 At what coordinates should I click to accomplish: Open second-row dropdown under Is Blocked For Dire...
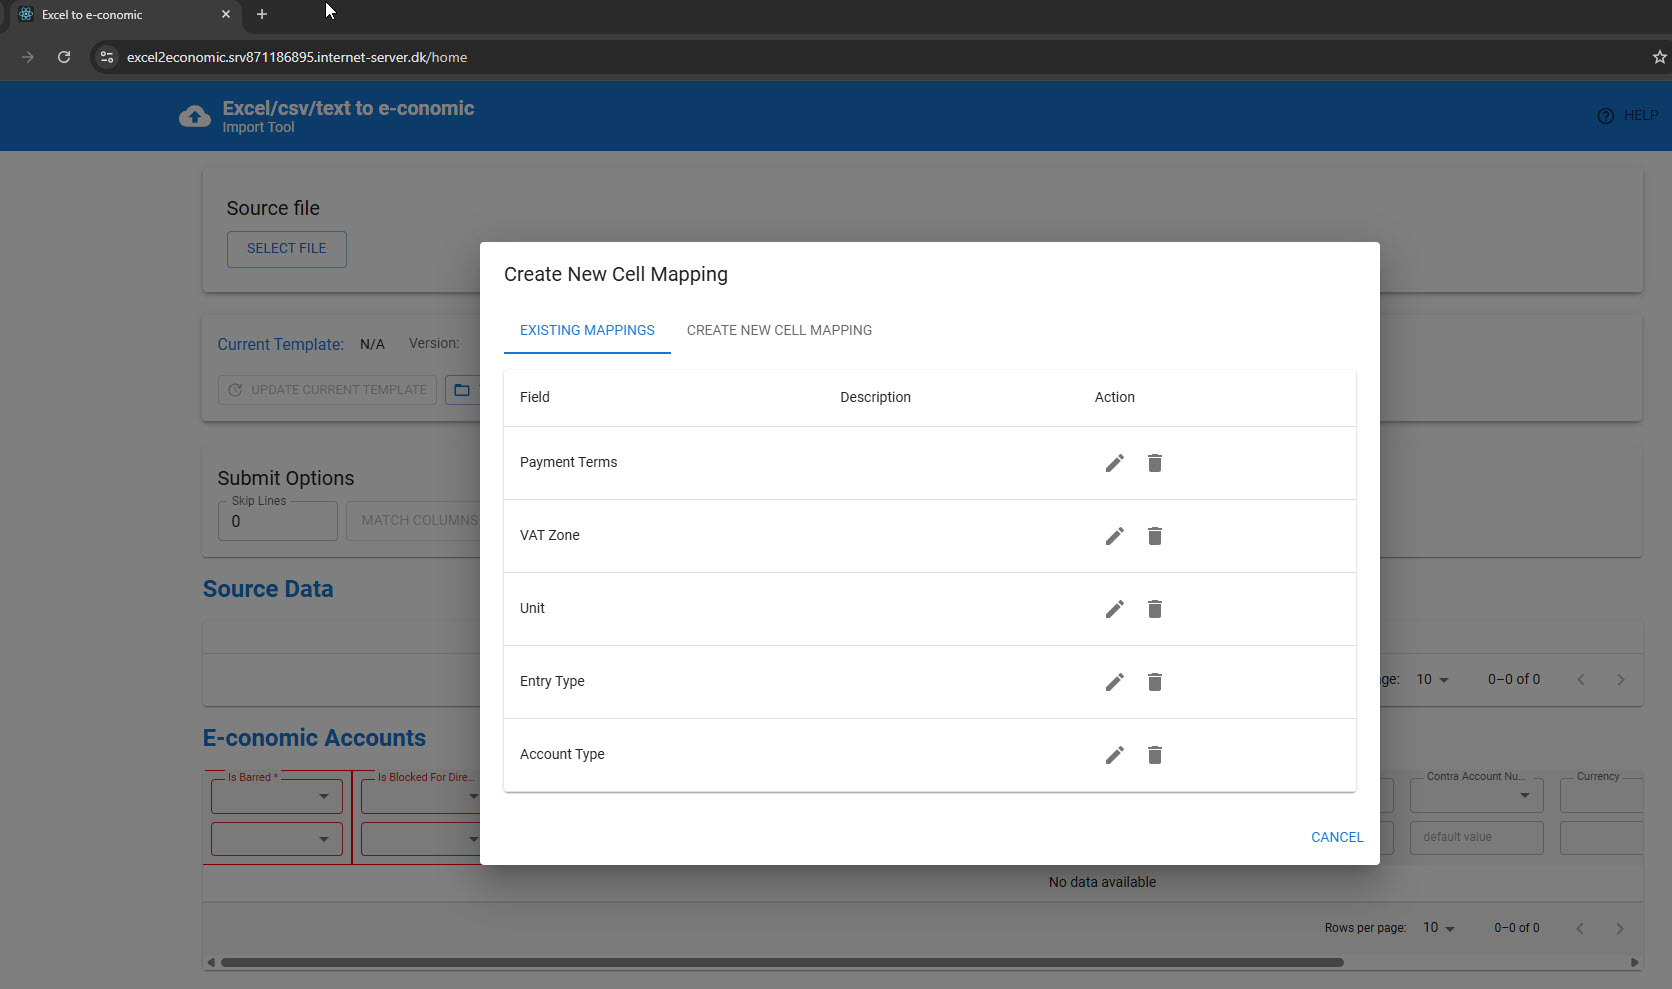[x=421, y=839]
